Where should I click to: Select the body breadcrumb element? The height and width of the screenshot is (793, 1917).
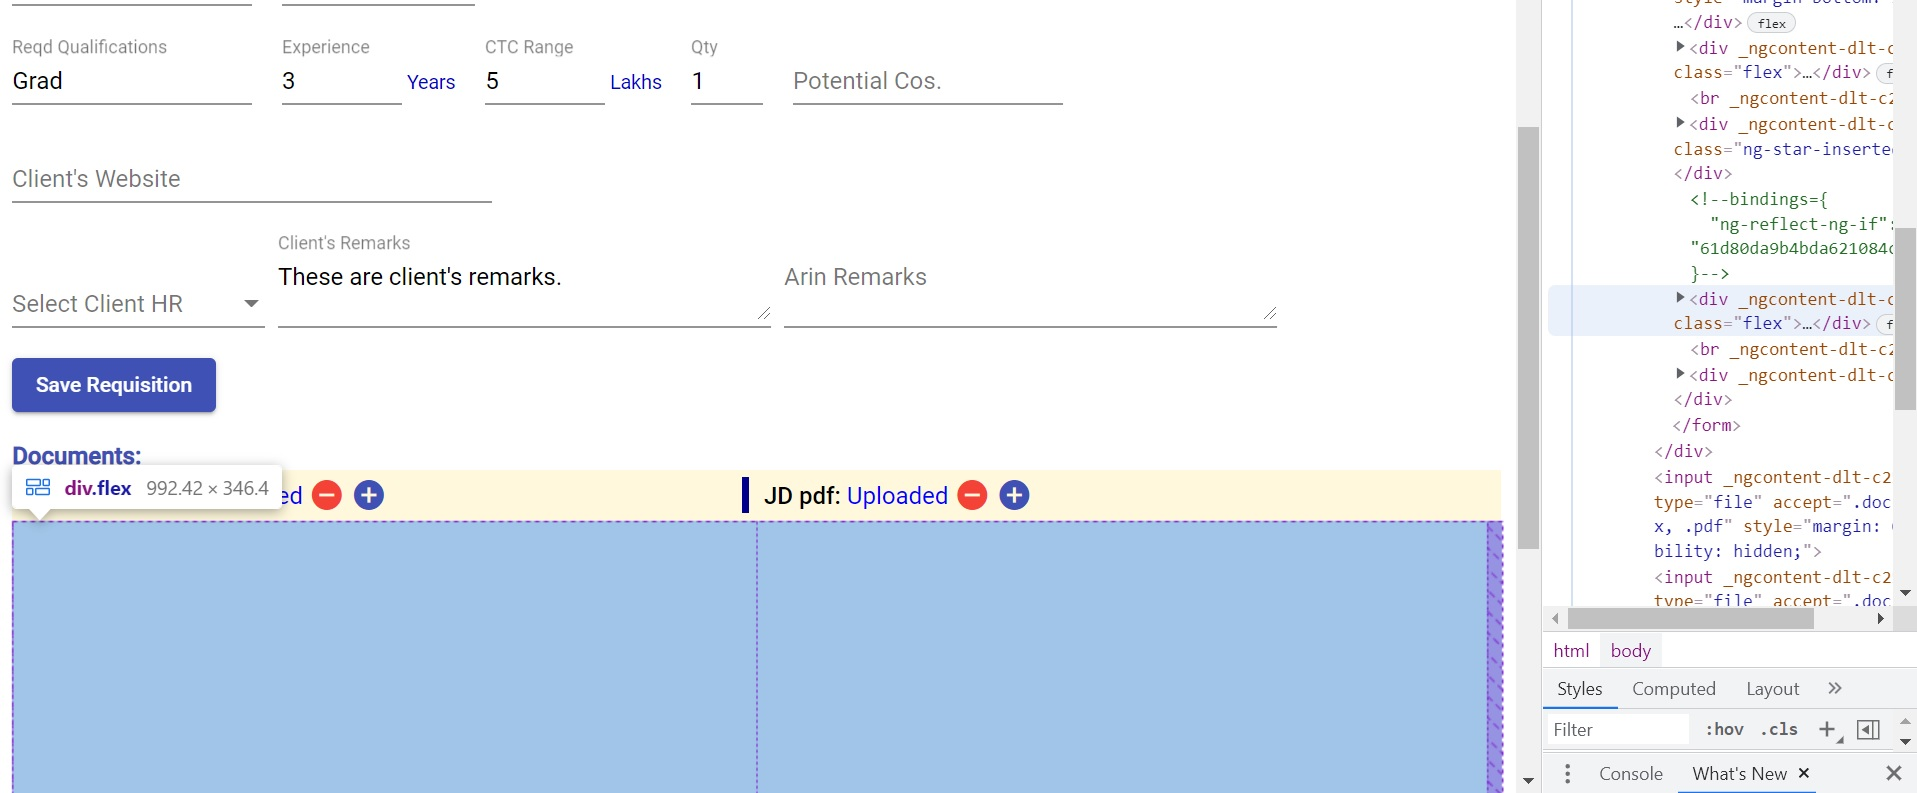1630,650
